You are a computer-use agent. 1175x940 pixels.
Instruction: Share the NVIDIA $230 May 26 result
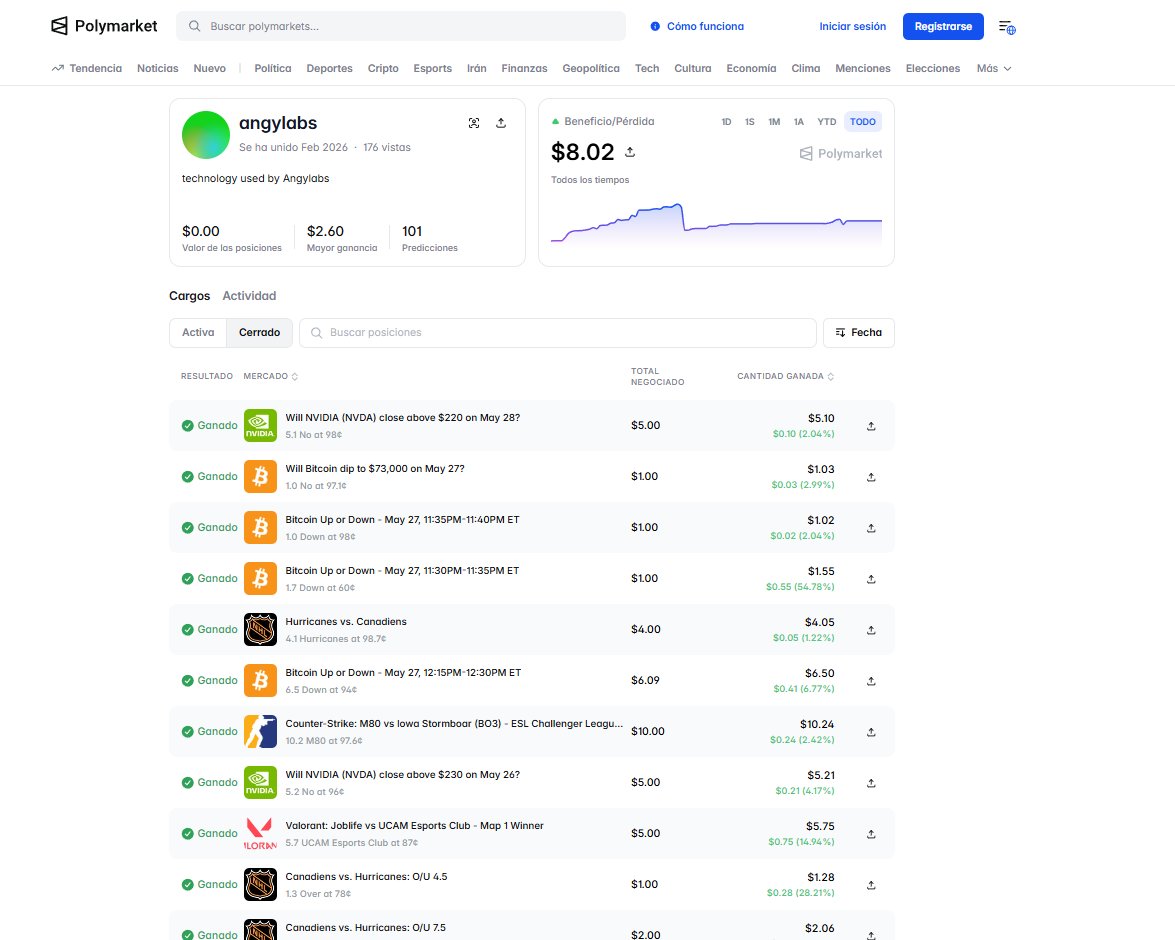(x=871, y=783)
